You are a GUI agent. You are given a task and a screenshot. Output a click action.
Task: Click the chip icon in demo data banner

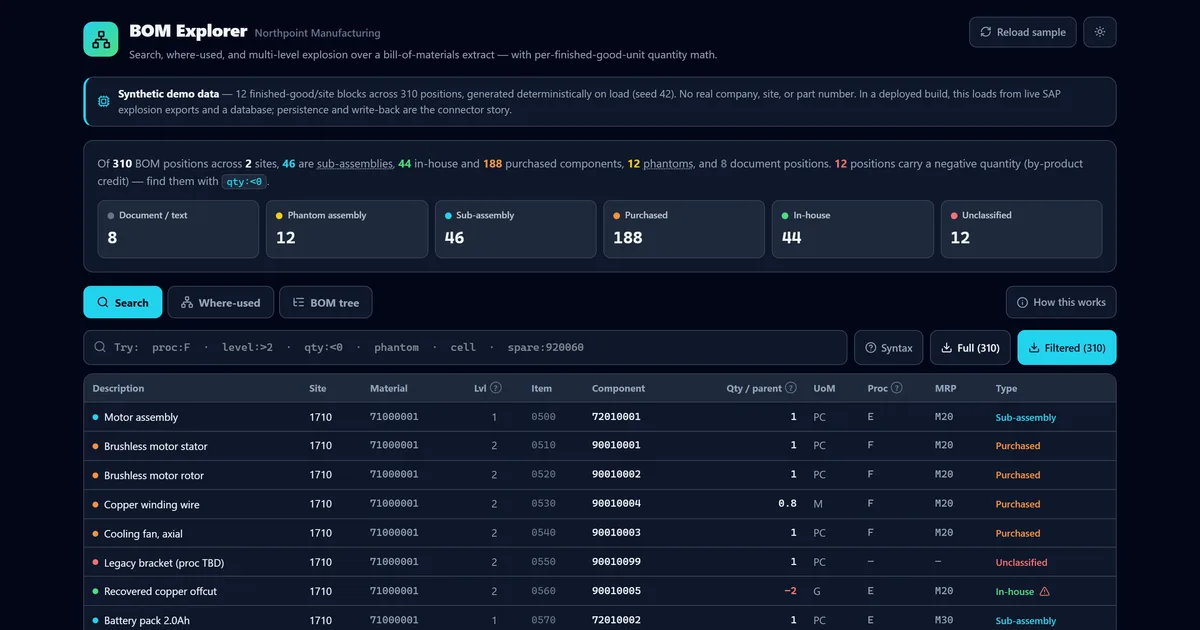point(104,102)
